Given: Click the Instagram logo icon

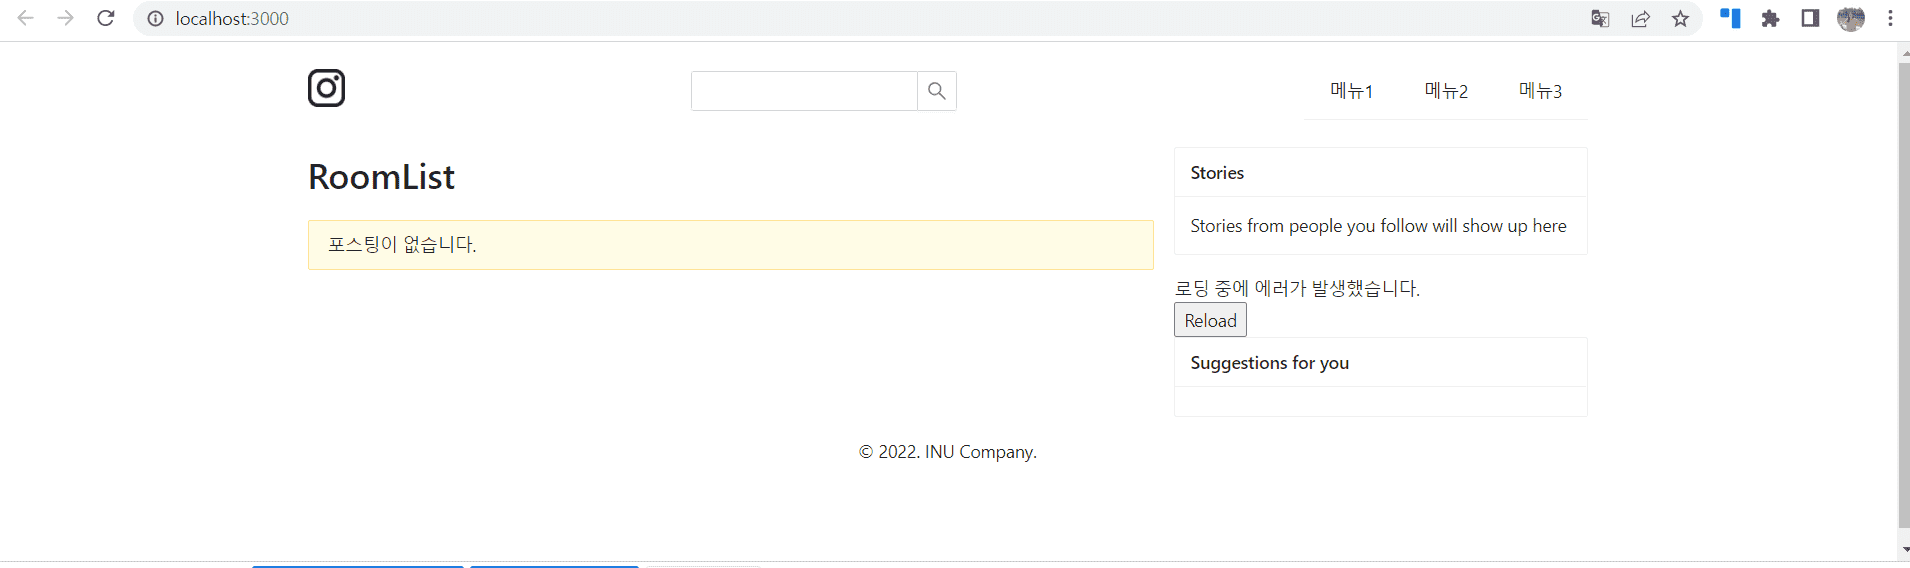Looking at the screenshot, I should tap(326, 88).
